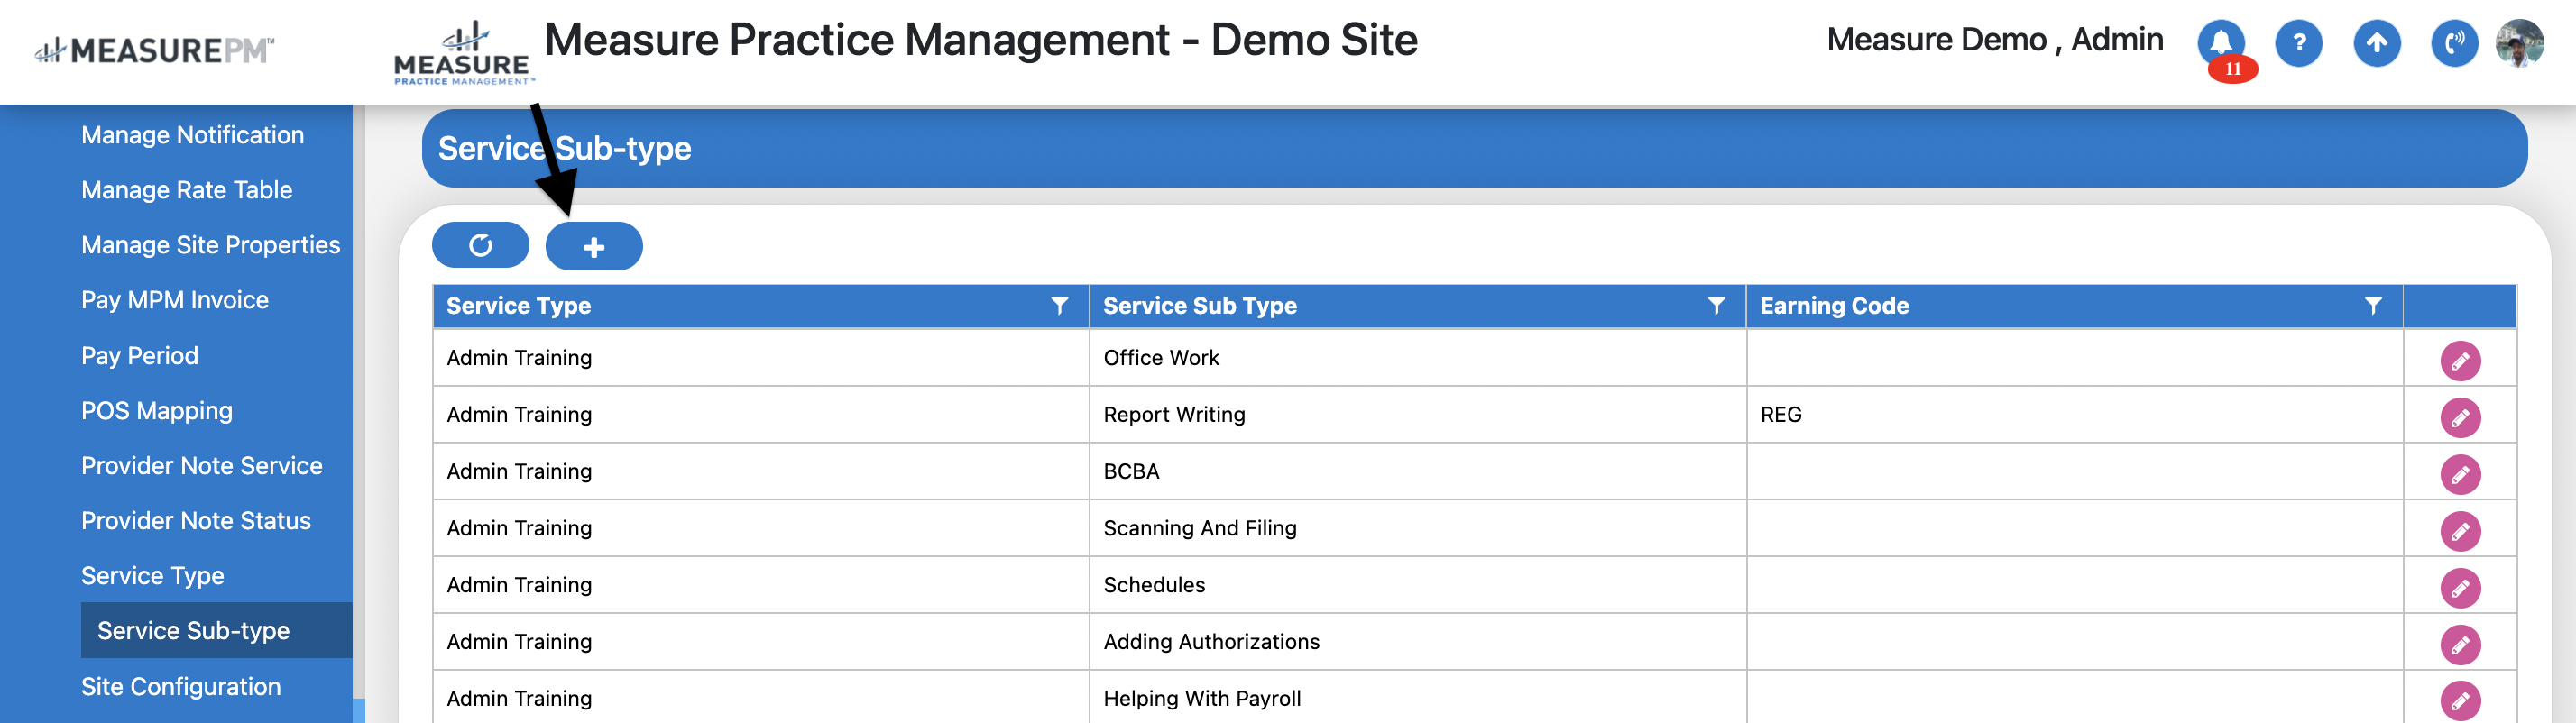The image size is (2576, 723).
Task: Go to Pay Period in sidebar
Action: 139,356
